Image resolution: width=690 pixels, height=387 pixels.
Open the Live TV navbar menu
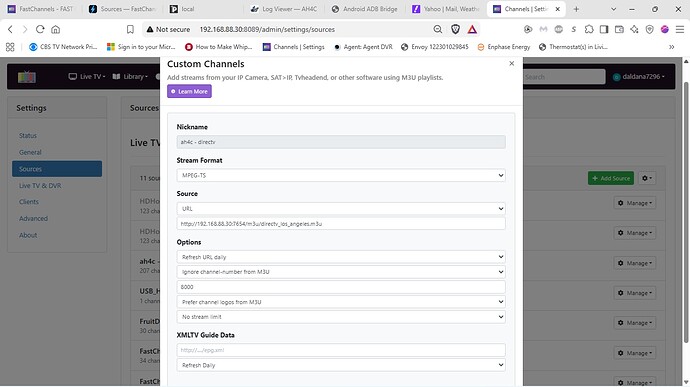(x=87, y=77)
